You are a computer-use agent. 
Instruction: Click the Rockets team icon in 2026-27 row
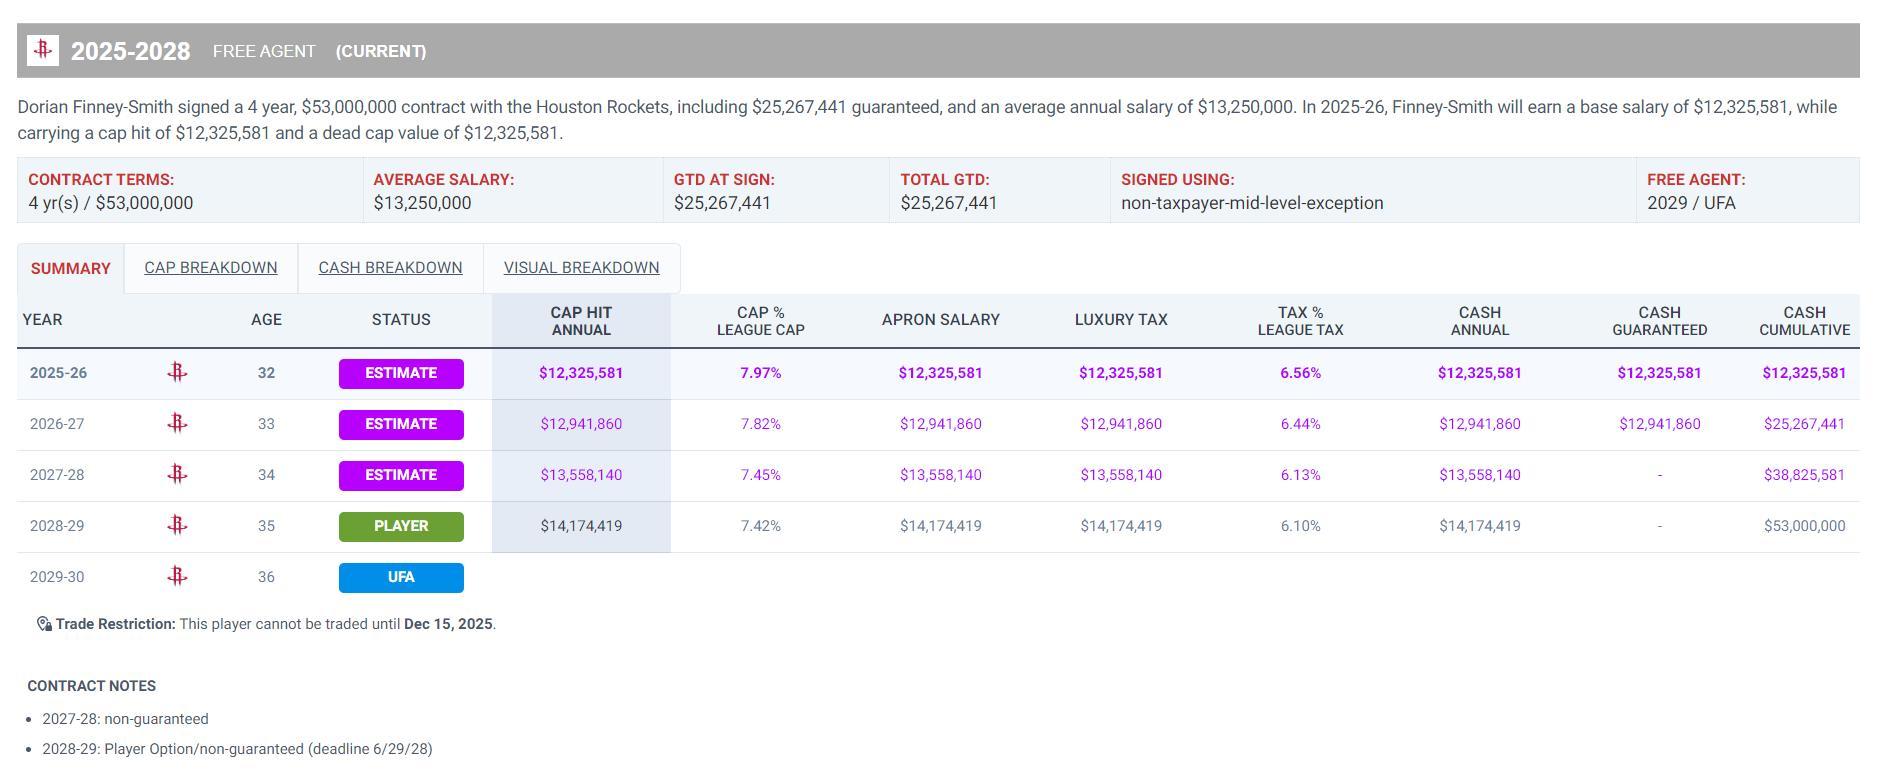(177, 424)
